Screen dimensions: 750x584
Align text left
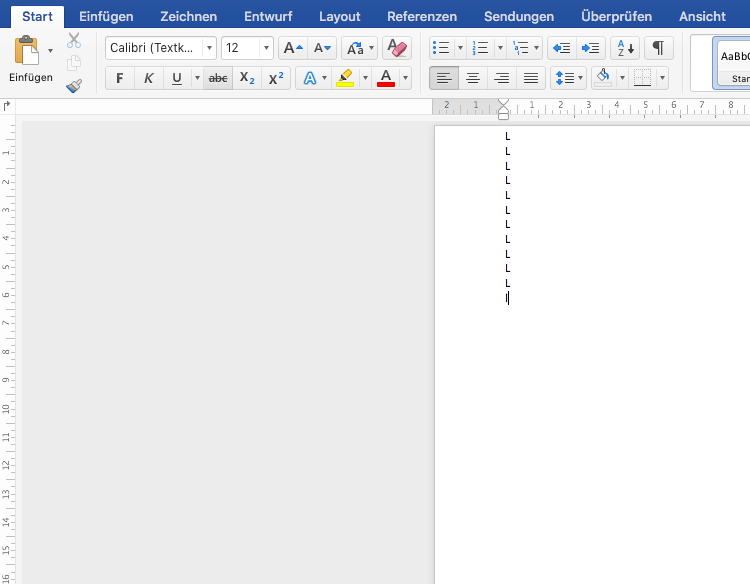444,78
